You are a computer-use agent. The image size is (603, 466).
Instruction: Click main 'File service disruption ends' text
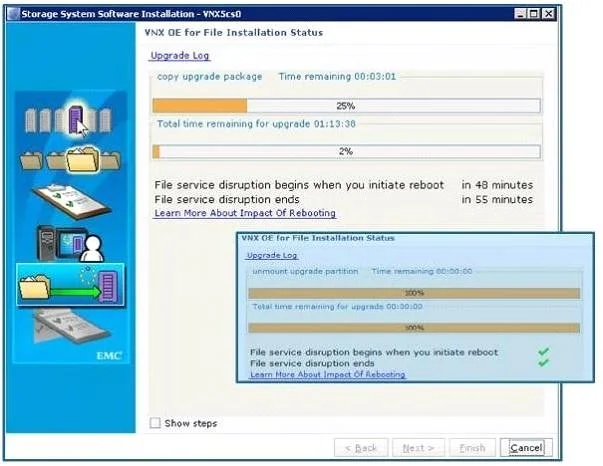tap(227, 200)
